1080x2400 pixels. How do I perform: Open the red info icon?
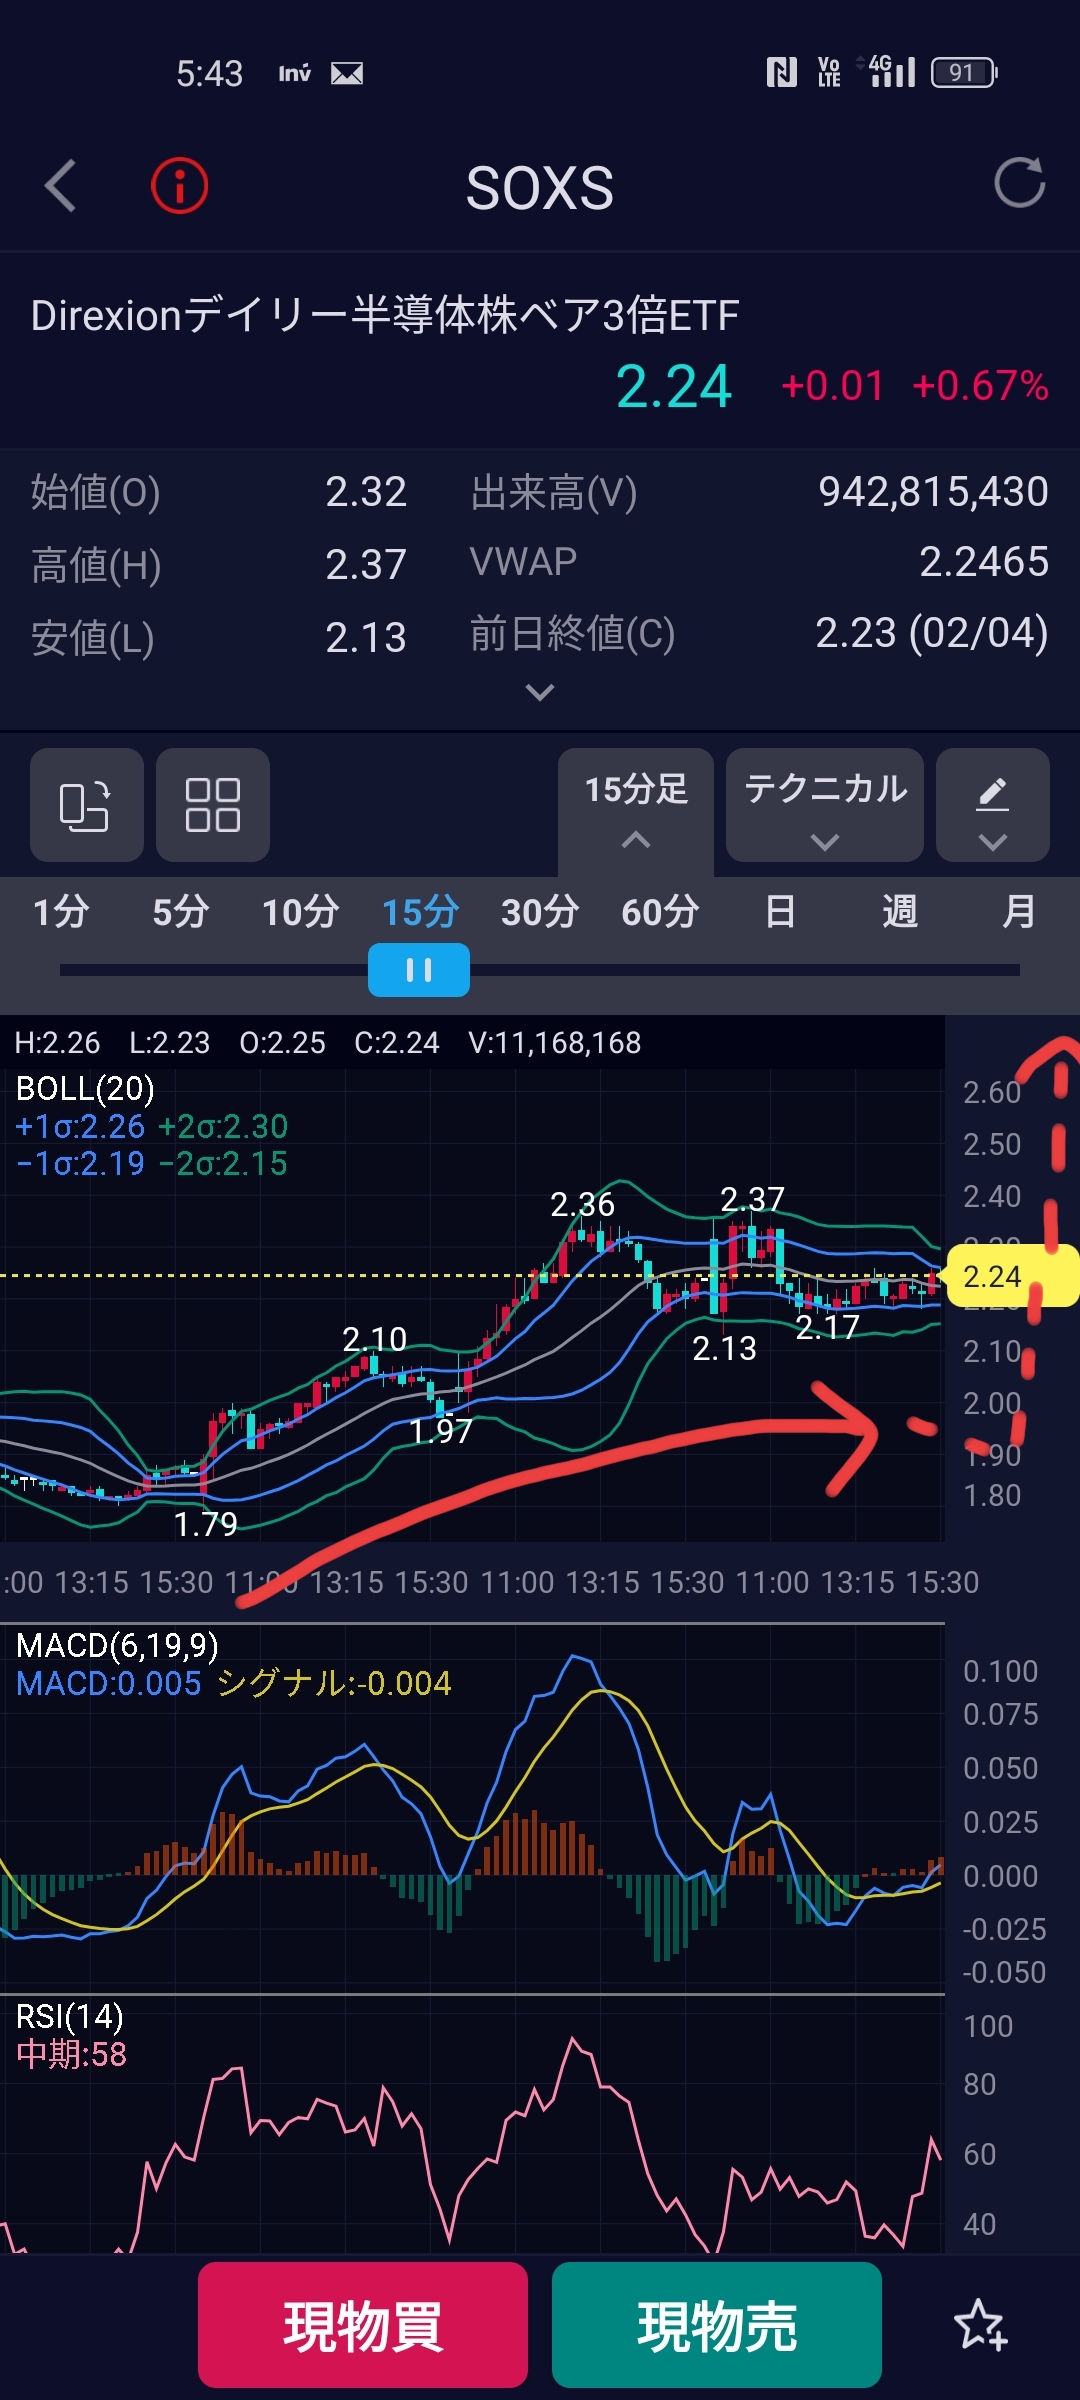180,186
